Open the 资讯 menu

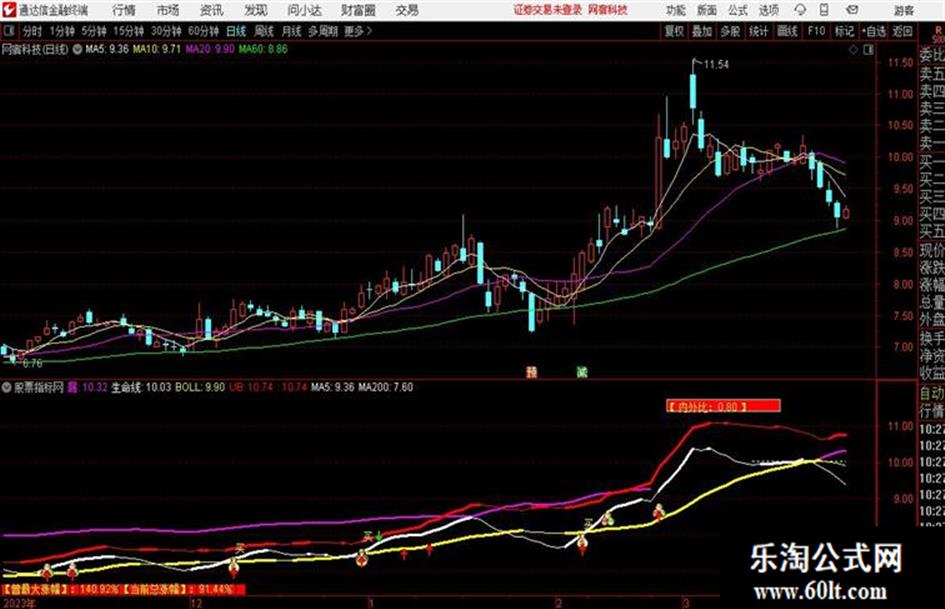point(212,10)
